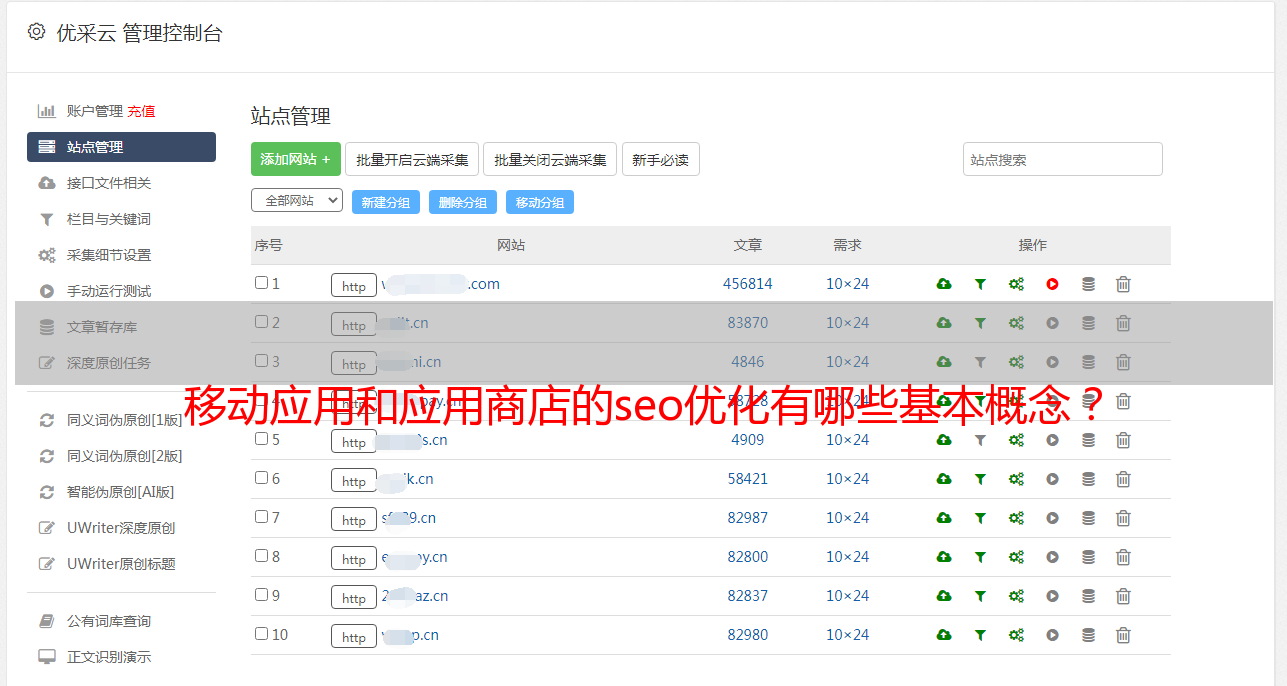
Task: Open 接口文件相关 in the sidebar
Action: pyautogui.click(x=109, y=183)
